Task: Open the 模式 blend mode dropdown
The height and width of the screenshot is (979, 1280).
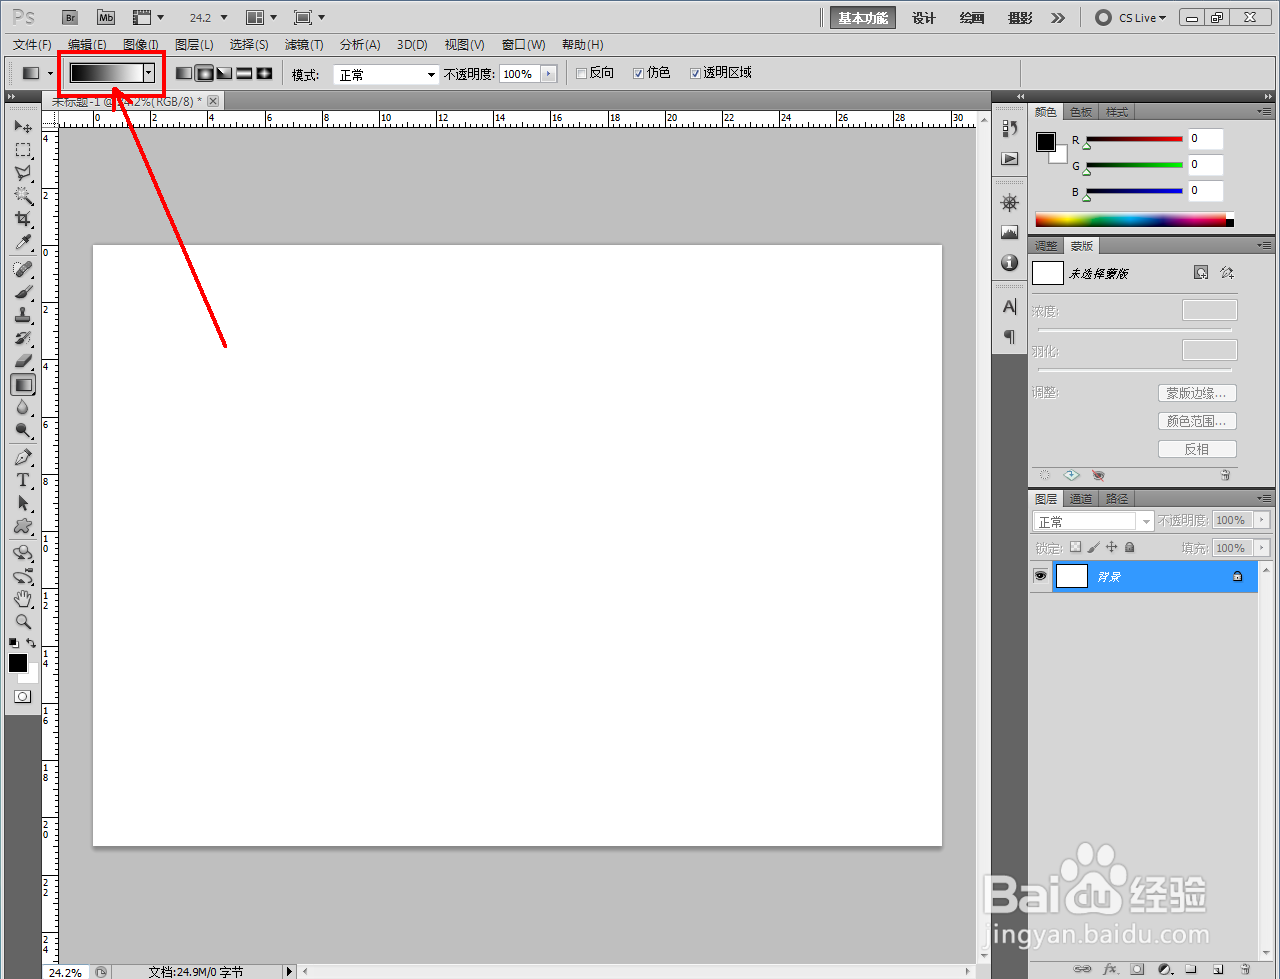Action: [386, 75]
